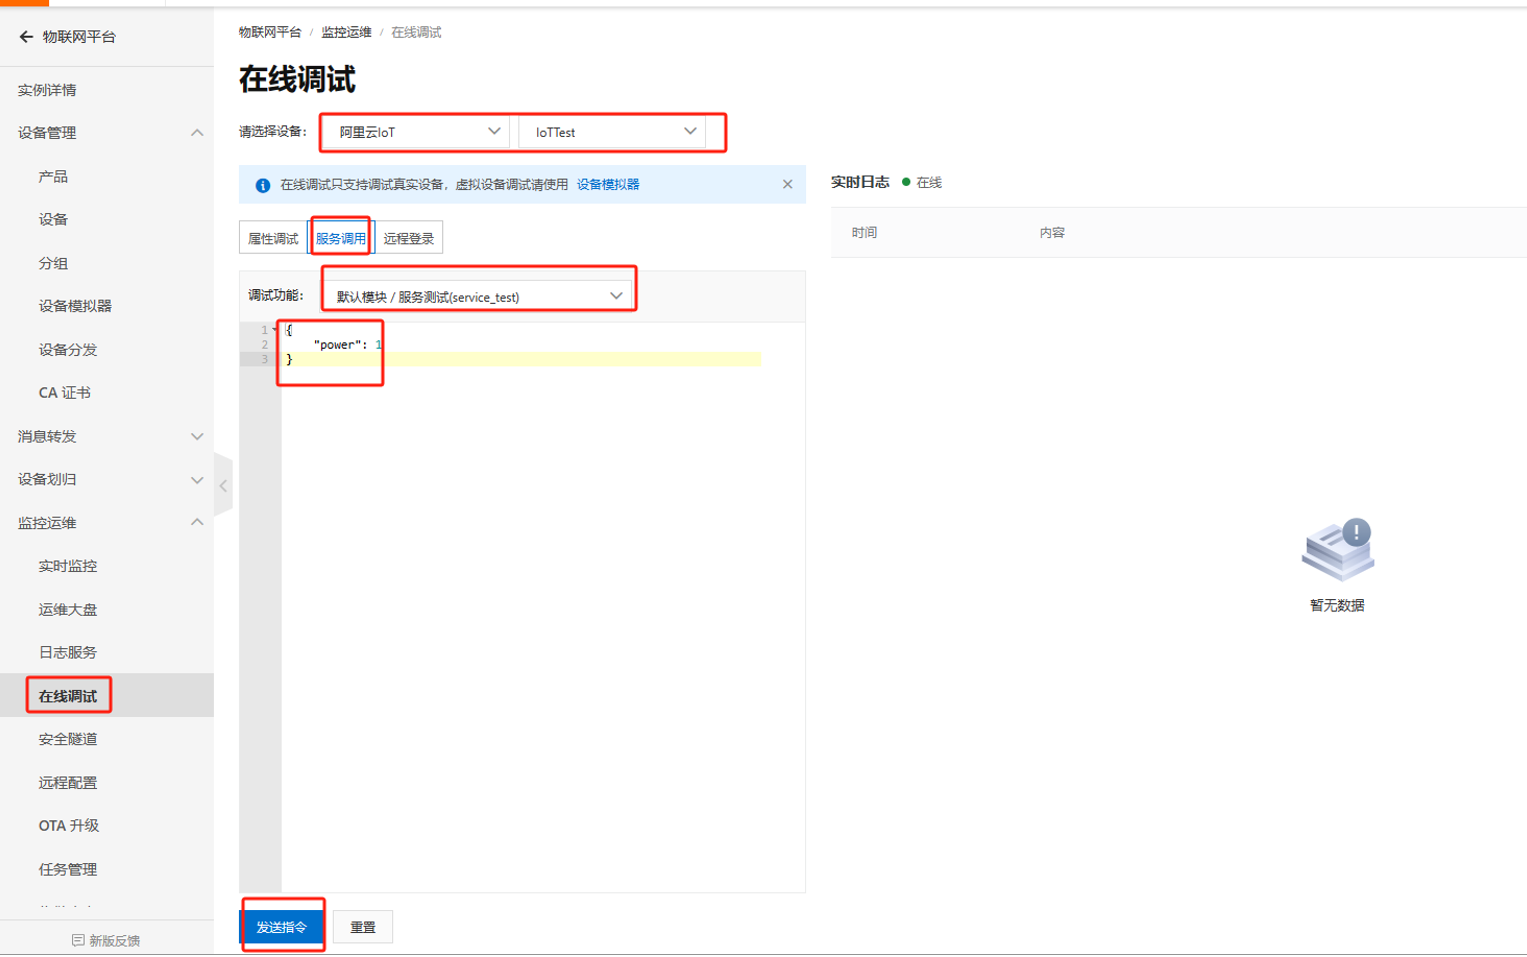Collapse the 设备管理 menu section

click(x=197, y=133)
